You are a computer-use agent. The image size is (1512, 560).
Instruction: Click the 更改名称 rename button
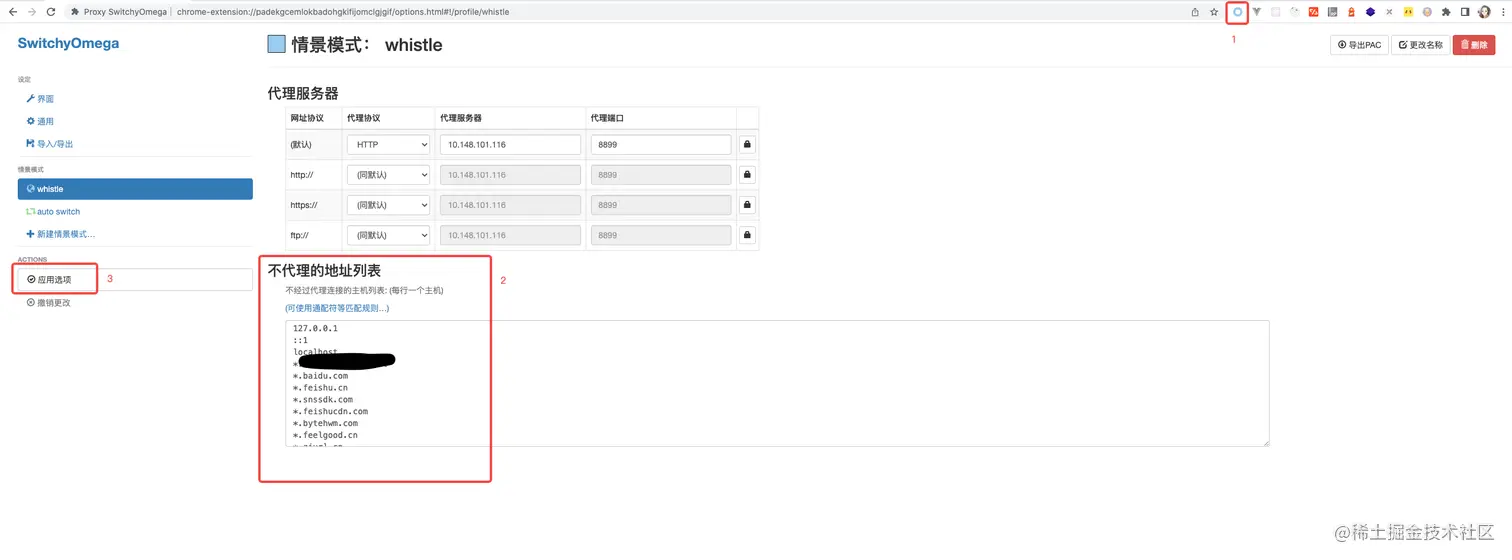tap(1420, 45)
